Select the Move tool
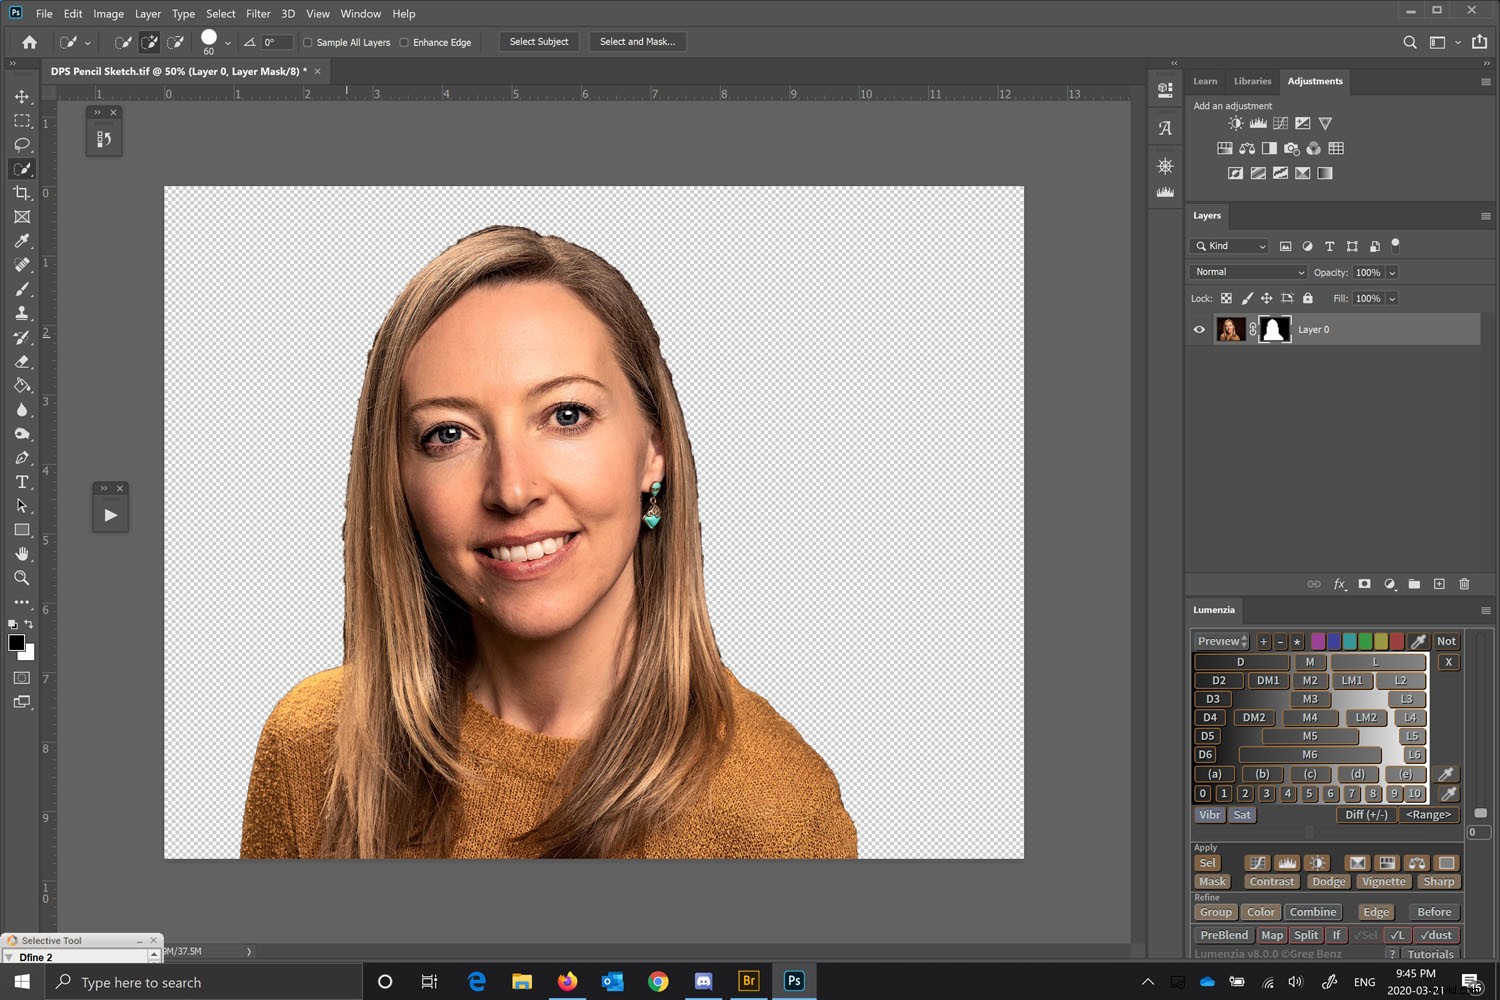1500x1000 pixels. [x=22, y=97]
